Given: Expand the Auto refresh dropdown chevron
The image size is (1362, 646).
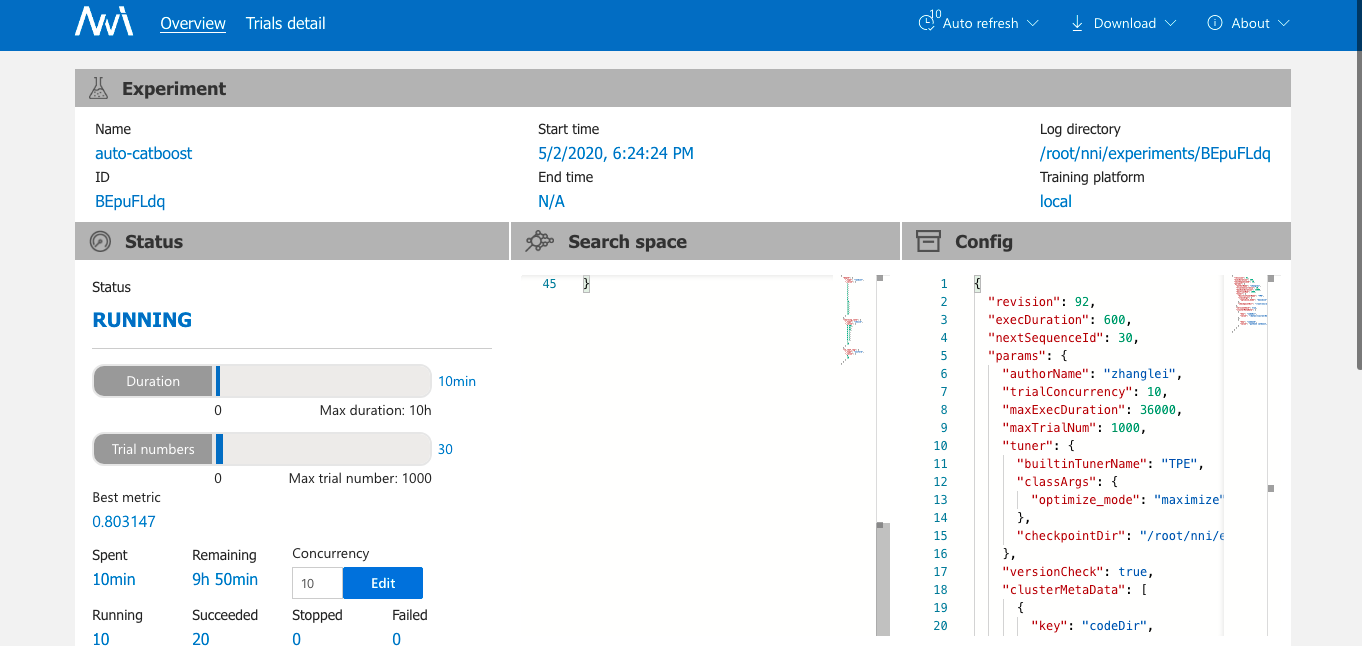Looking at the screenshot, I should click(x=1033, y=23).
